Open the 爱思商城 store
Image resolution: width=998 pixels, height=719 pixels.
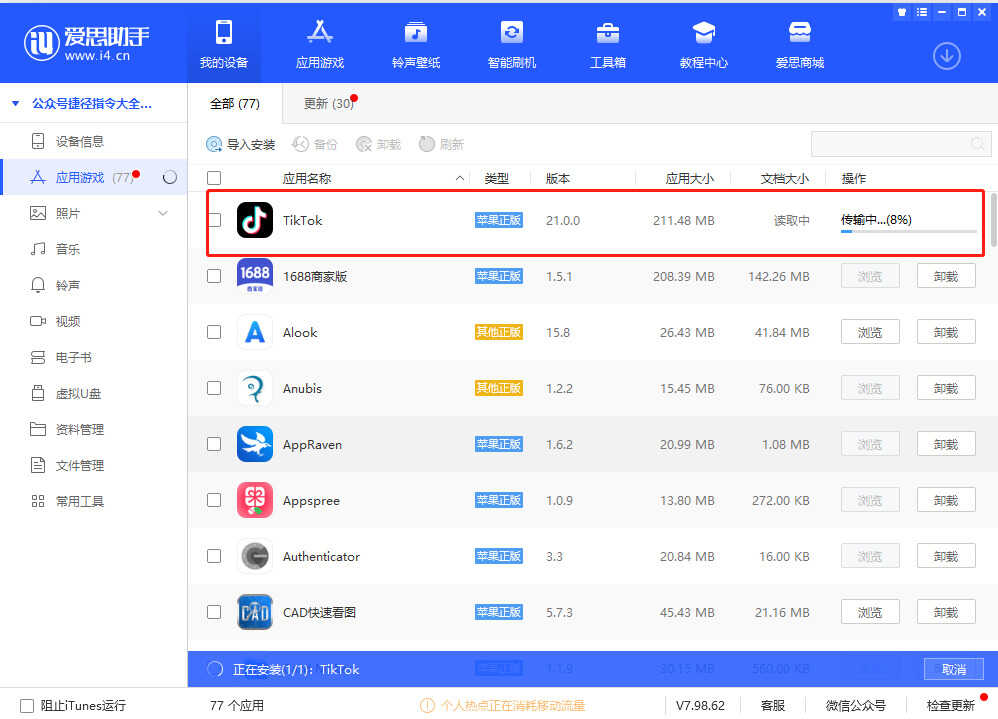click(799, 43)
